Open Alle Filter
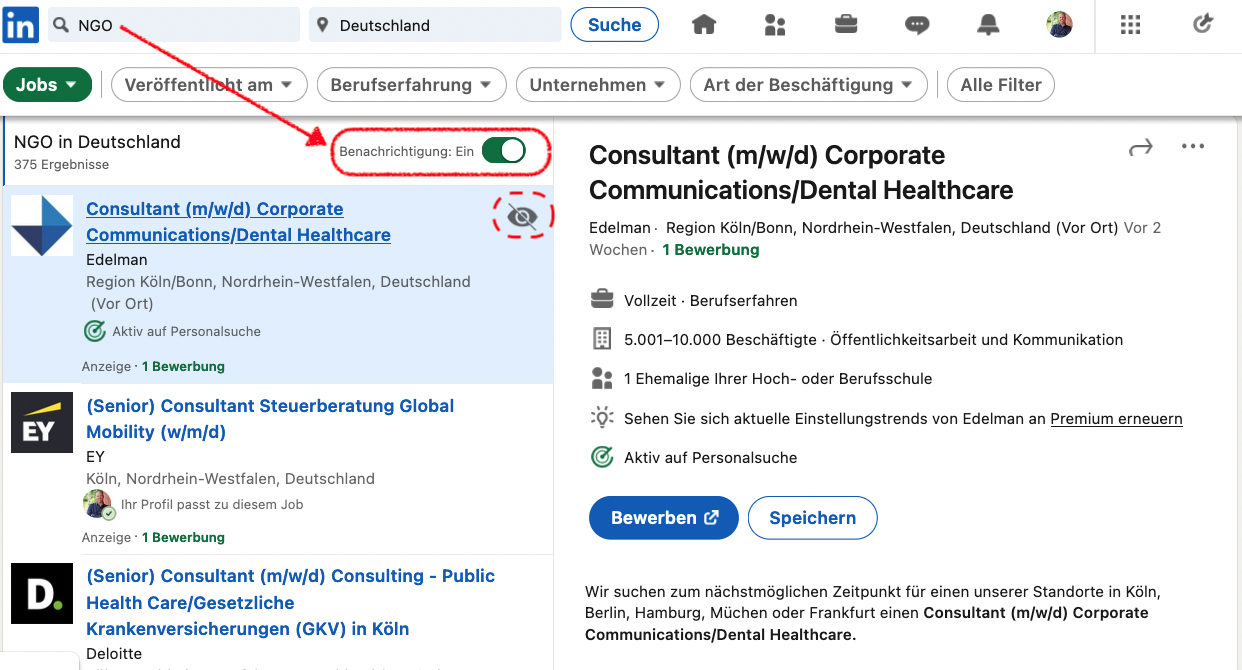 [1001, 85]
